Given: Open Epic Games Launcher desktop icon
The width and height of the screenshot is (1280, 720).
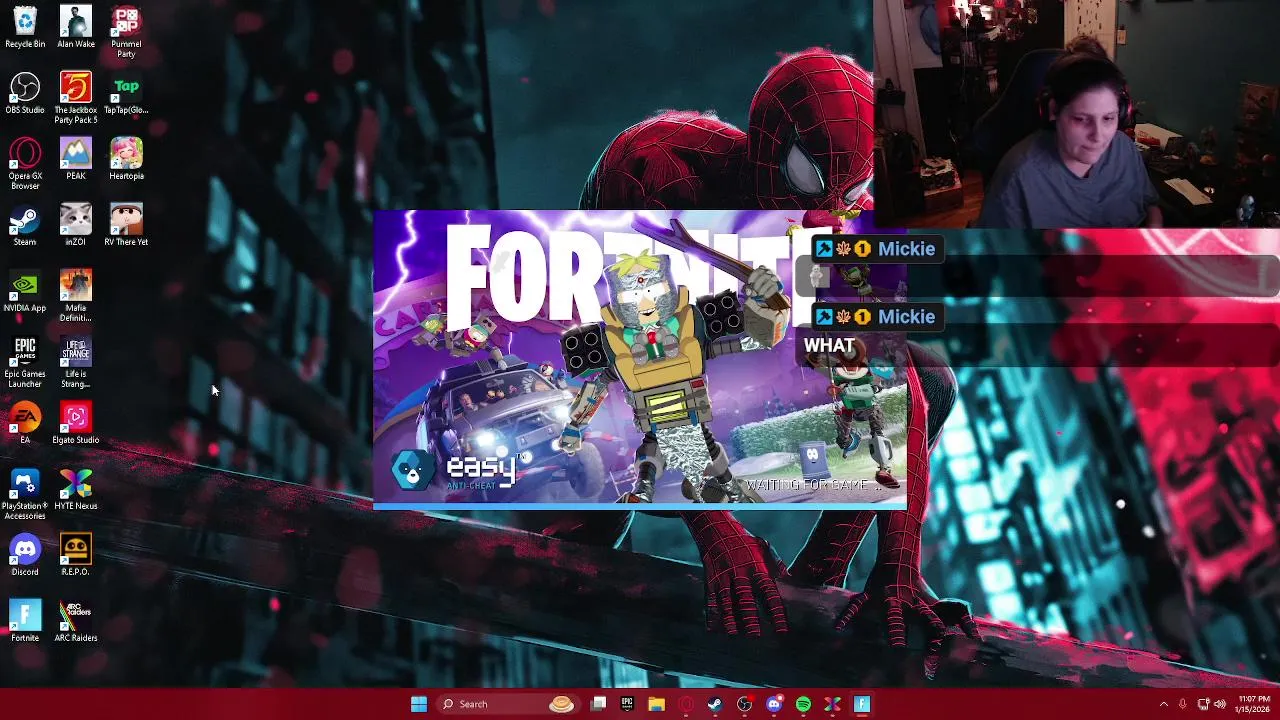Looking at the screenshot, I should [x=25, y=362].
